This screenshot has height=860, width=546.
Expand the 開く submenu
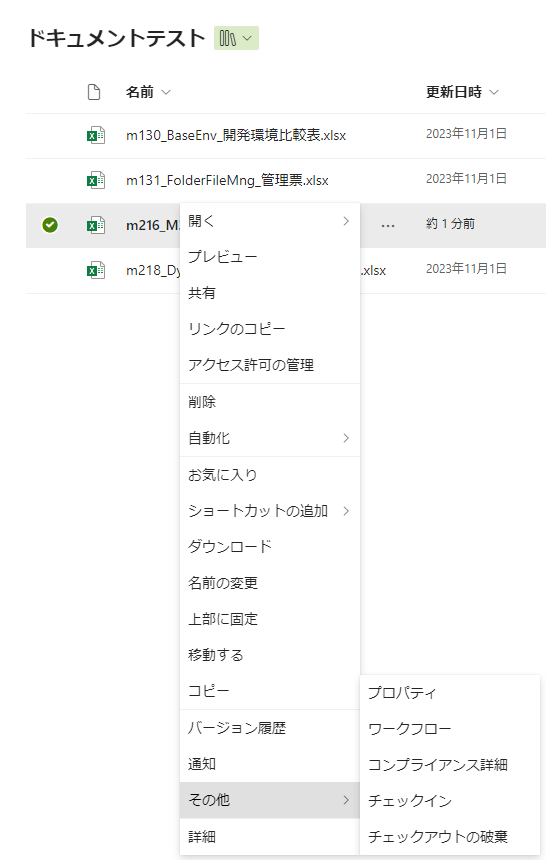269,221
